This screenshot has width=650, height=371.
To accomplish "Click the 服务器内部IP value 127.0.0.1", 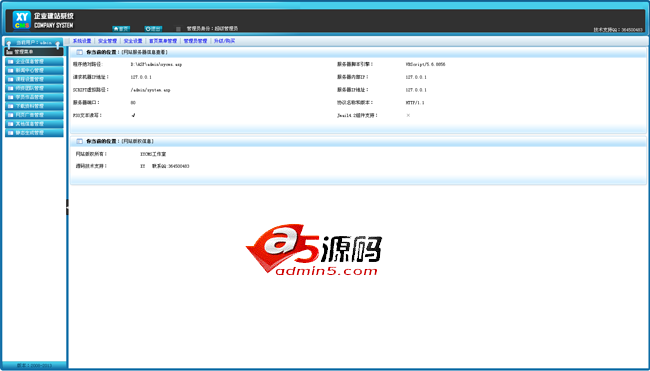I will (416, 77).
